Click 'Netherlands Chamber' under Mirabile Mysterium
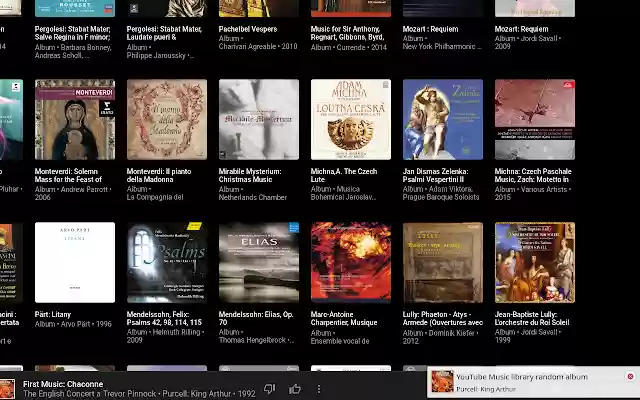640x400 pixels. [253, 198]
